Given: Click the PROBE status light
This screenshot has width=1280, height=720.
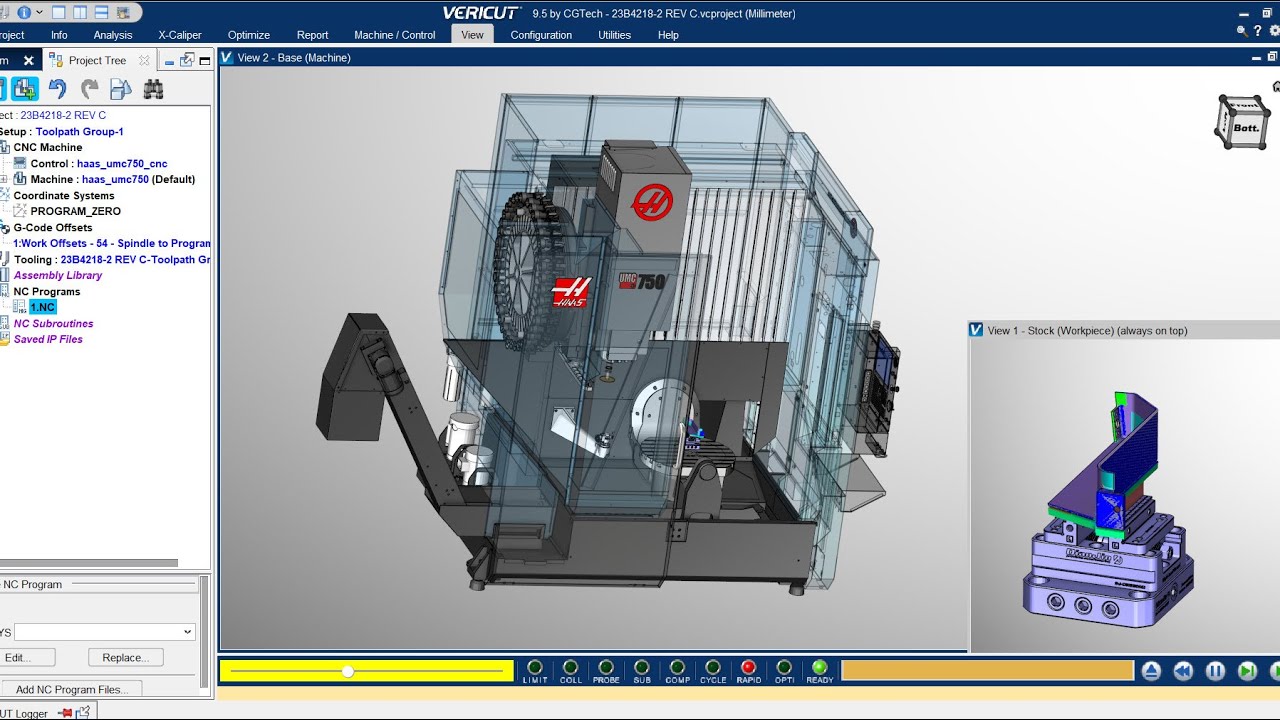Looking at the screenshot, I should click(606, 667).
